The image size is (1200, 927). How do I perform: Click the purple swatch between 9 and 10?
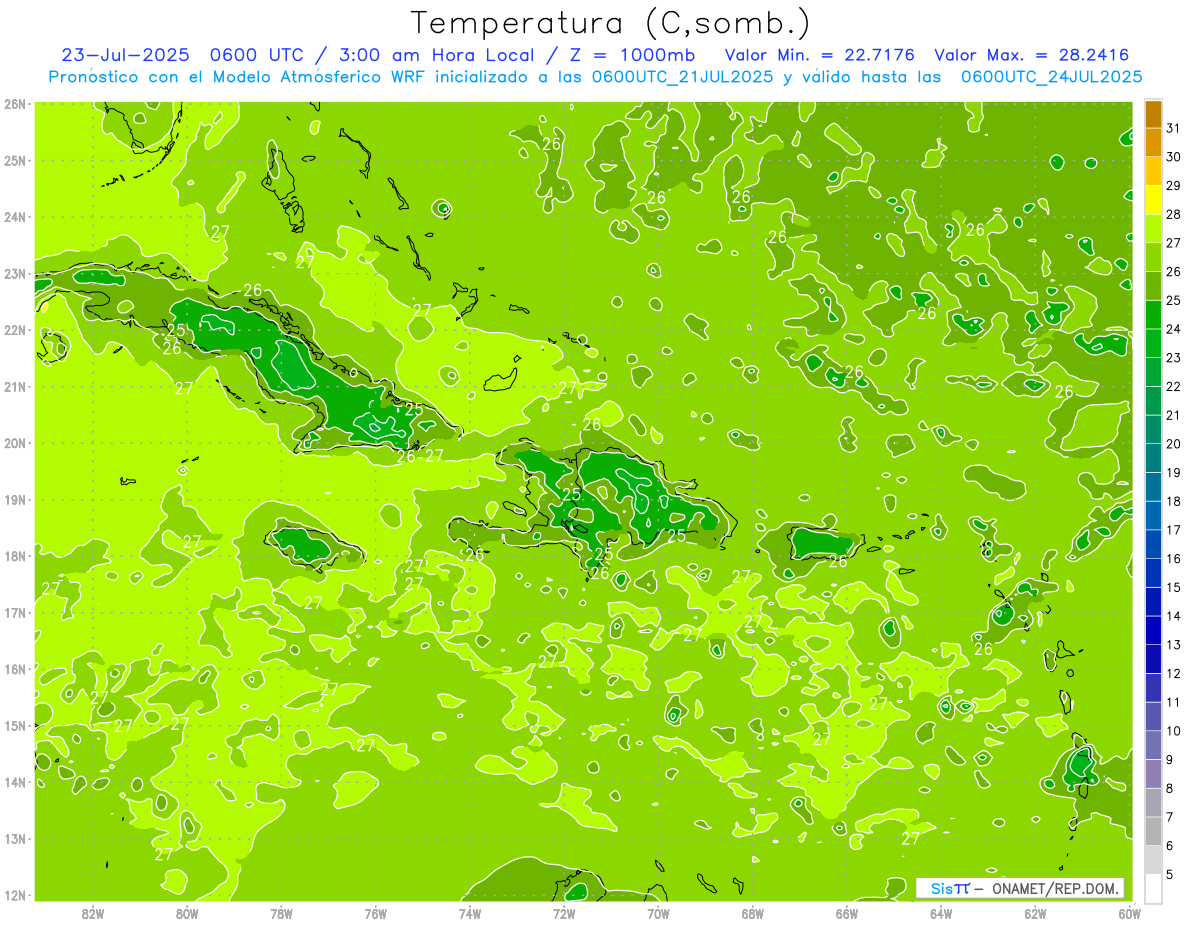(1153, 746)
